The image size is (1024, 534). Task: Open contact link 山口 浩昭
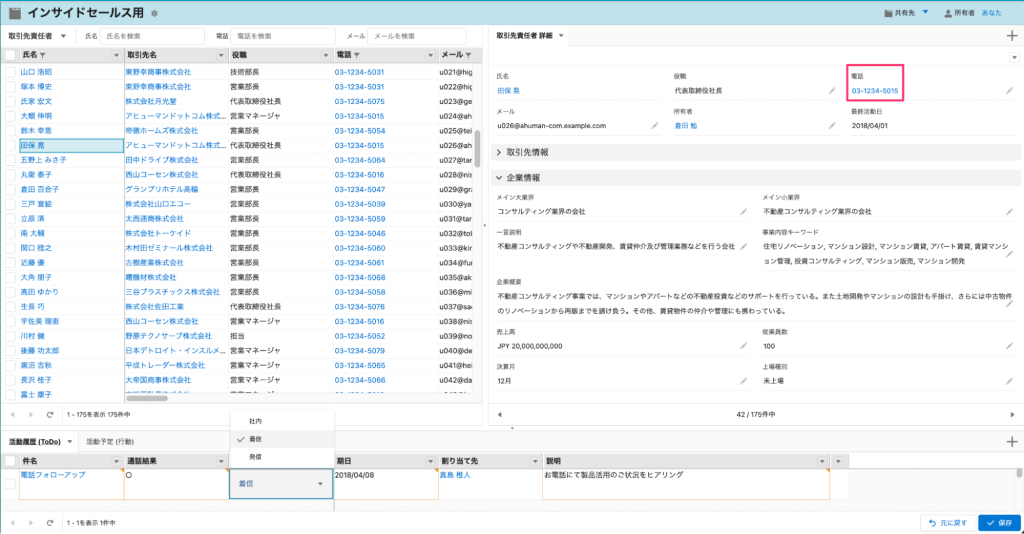(x=36, y=72)
